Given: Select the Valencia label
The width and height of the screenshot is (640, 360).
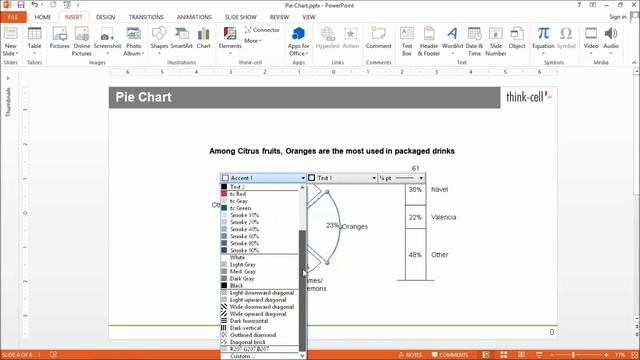Looking at the screenshot, I should pos(443,217).
